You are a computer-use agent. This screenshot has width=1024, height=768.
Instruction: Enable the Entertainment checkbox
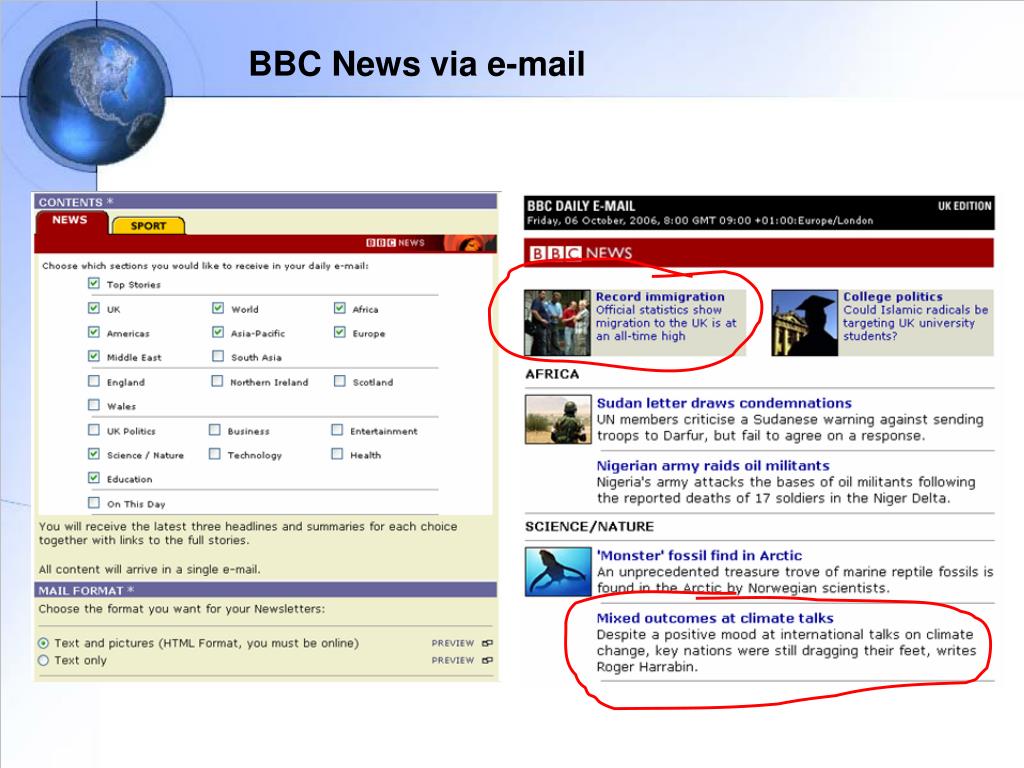[x=337, y=430]
